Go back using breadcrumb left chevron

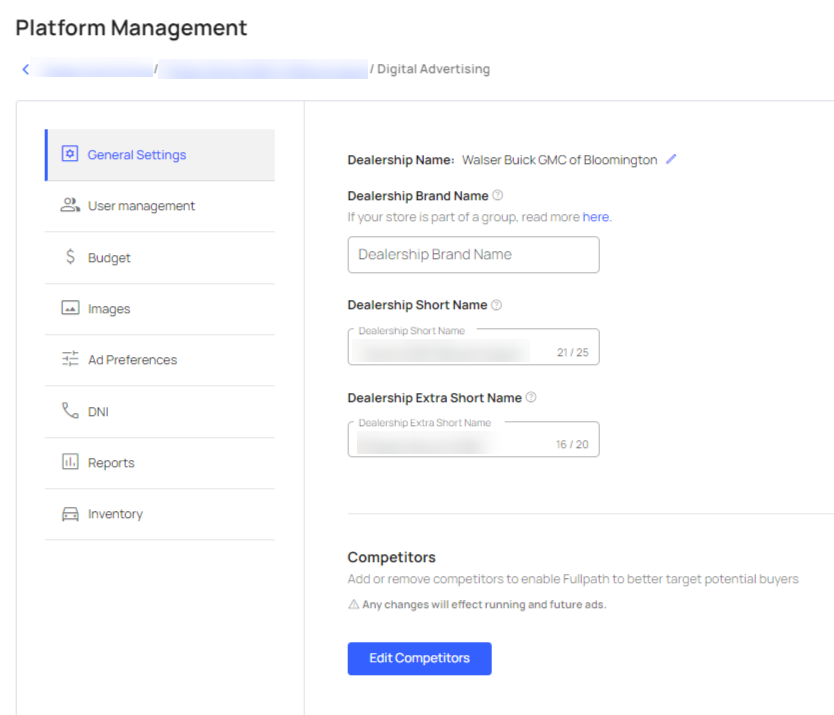26,69
